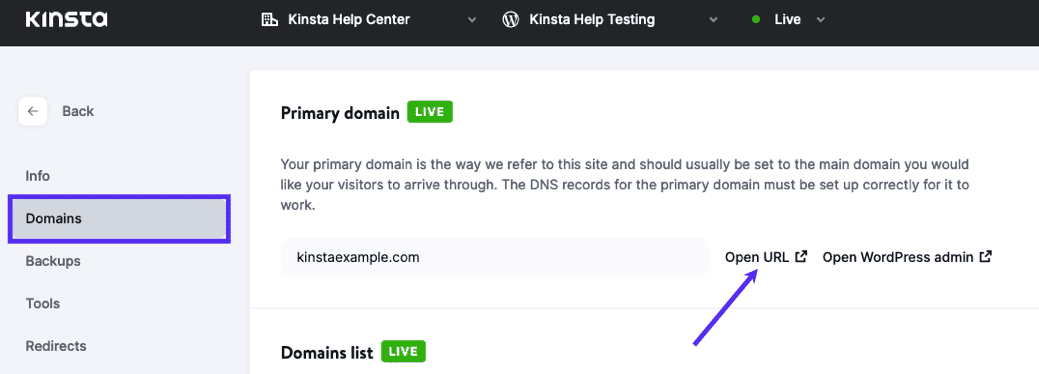Click the Primary domain heading
Image resolution: width=1039 pixels, height=374 pixels.
point(340,113)
